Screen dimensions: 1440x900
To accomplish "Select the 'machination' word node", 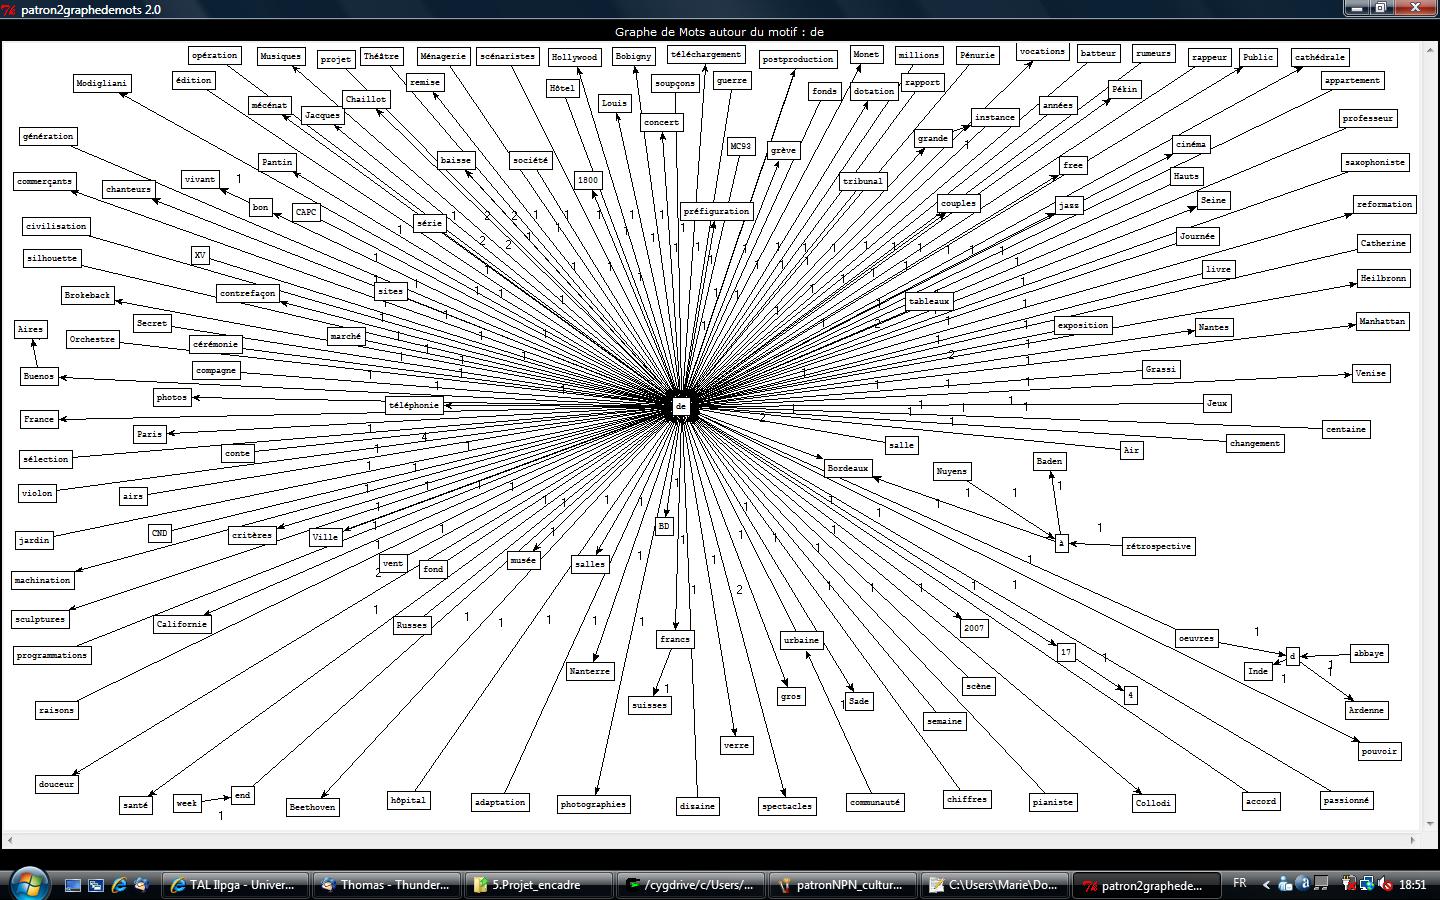I will [43, 580].
